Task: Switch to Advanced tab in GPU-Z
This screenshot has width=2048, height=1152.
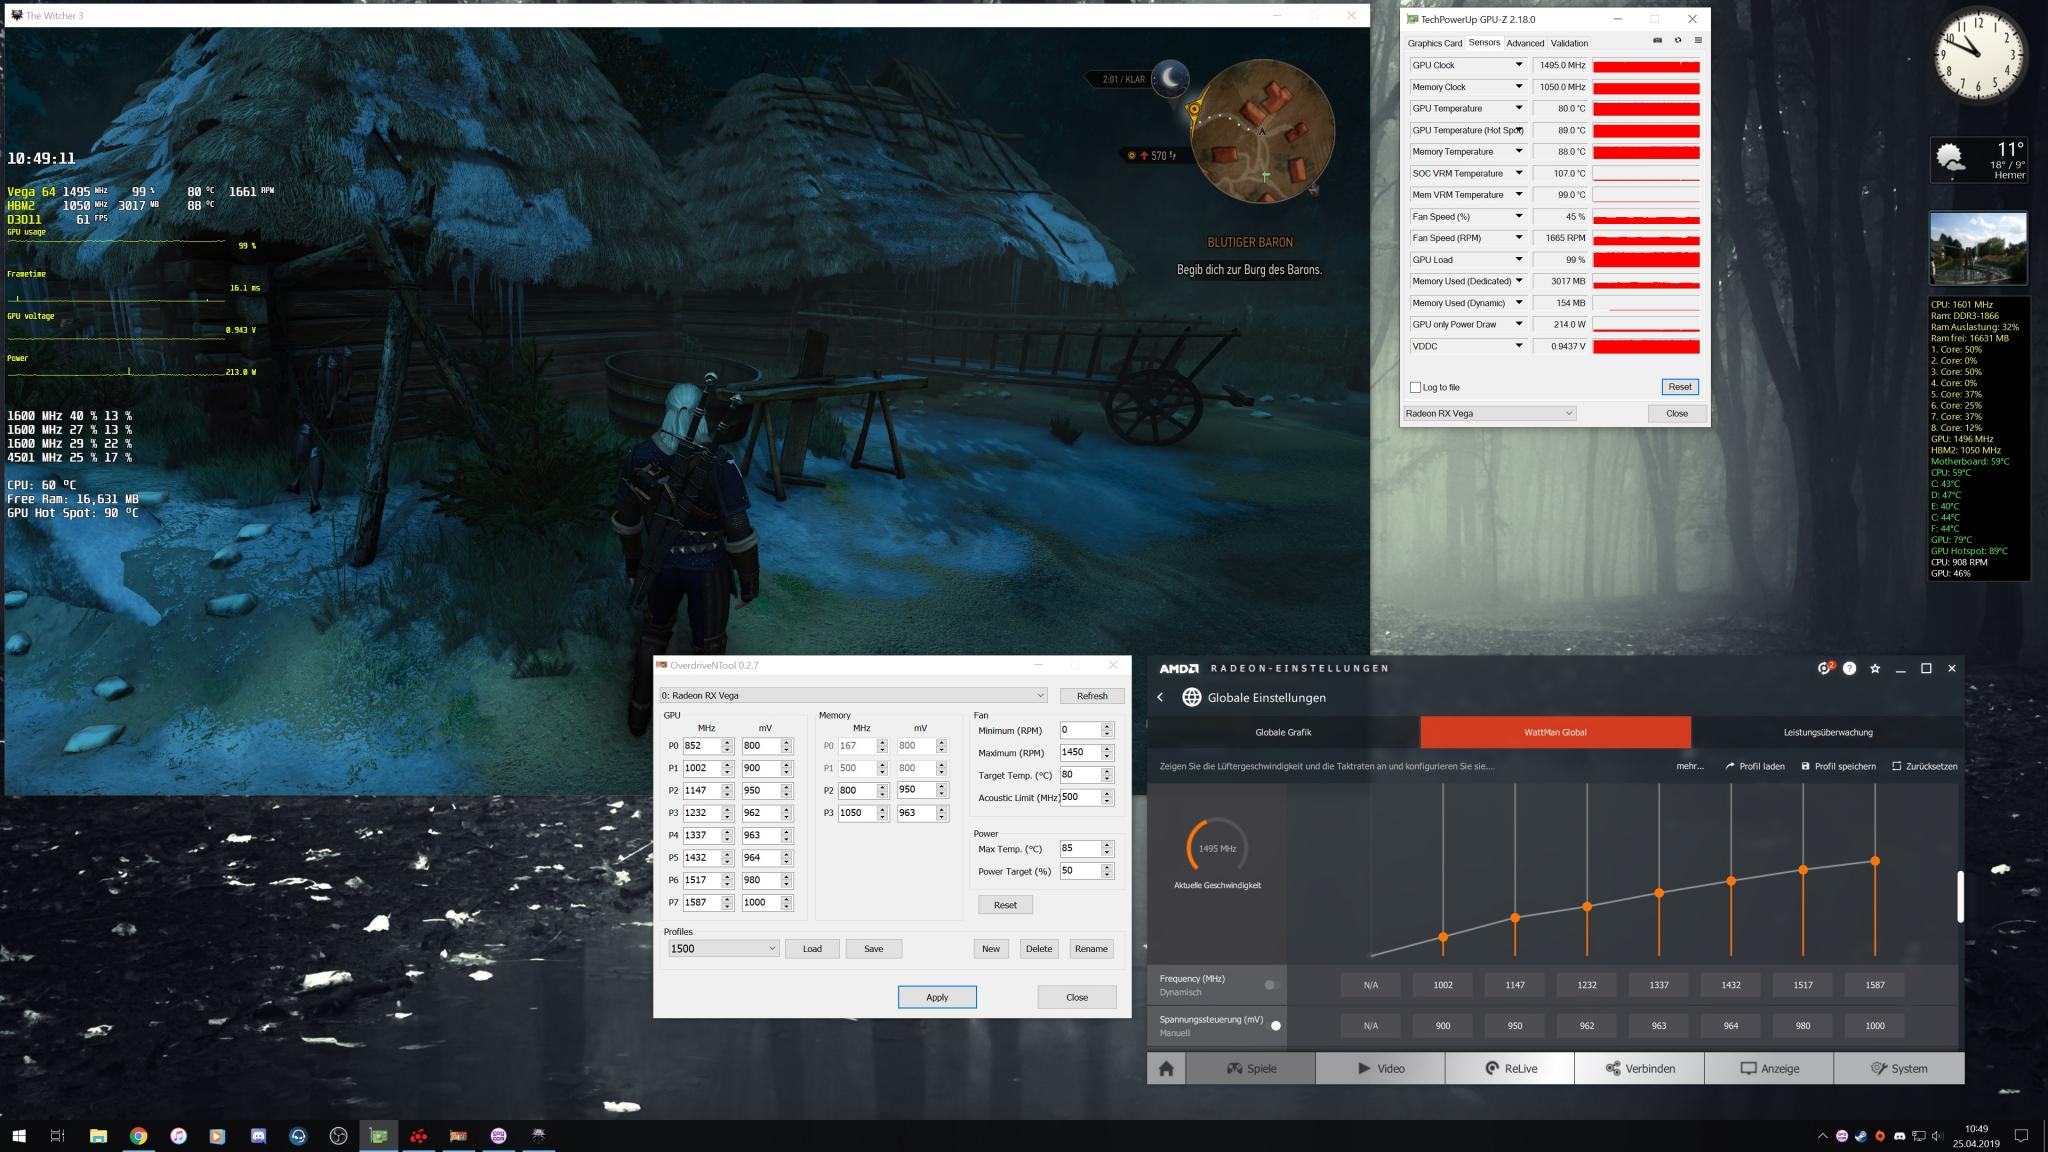Action: 1525,43
